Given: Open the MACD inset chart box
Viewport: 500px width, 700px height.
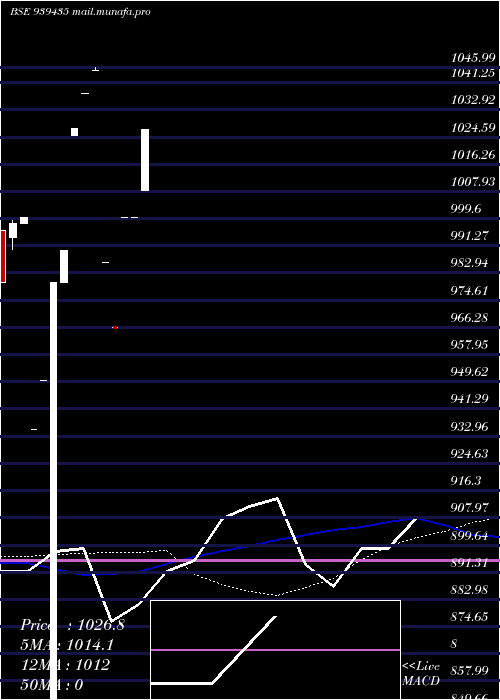Looking at the screenshot, I should point(275,650).
